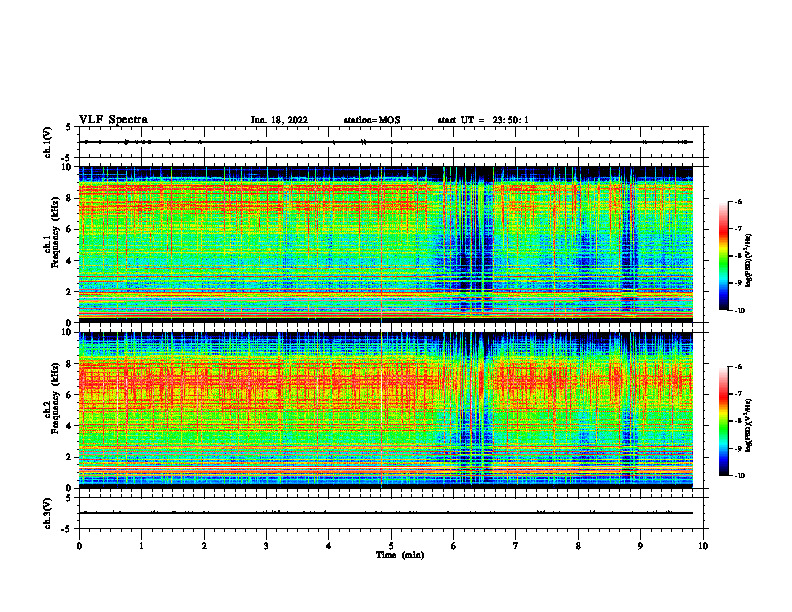Click the '4' kHz tick on ch.2 axis
Screen dimensions: 792x612
click(71, 426)
